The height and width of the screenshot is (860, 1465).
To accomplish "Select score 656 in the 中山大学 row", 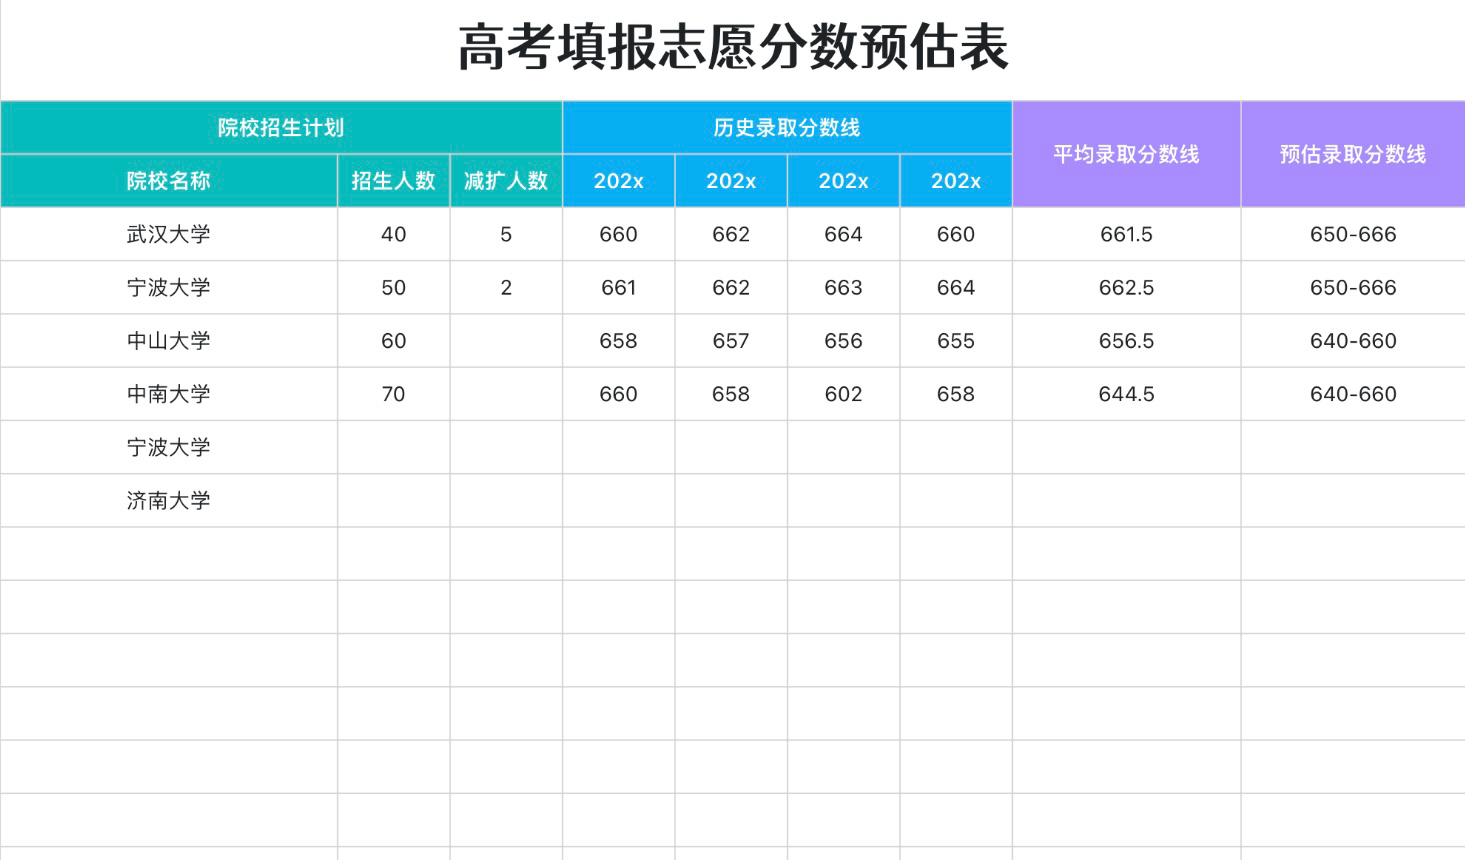I will pos(844,341).
